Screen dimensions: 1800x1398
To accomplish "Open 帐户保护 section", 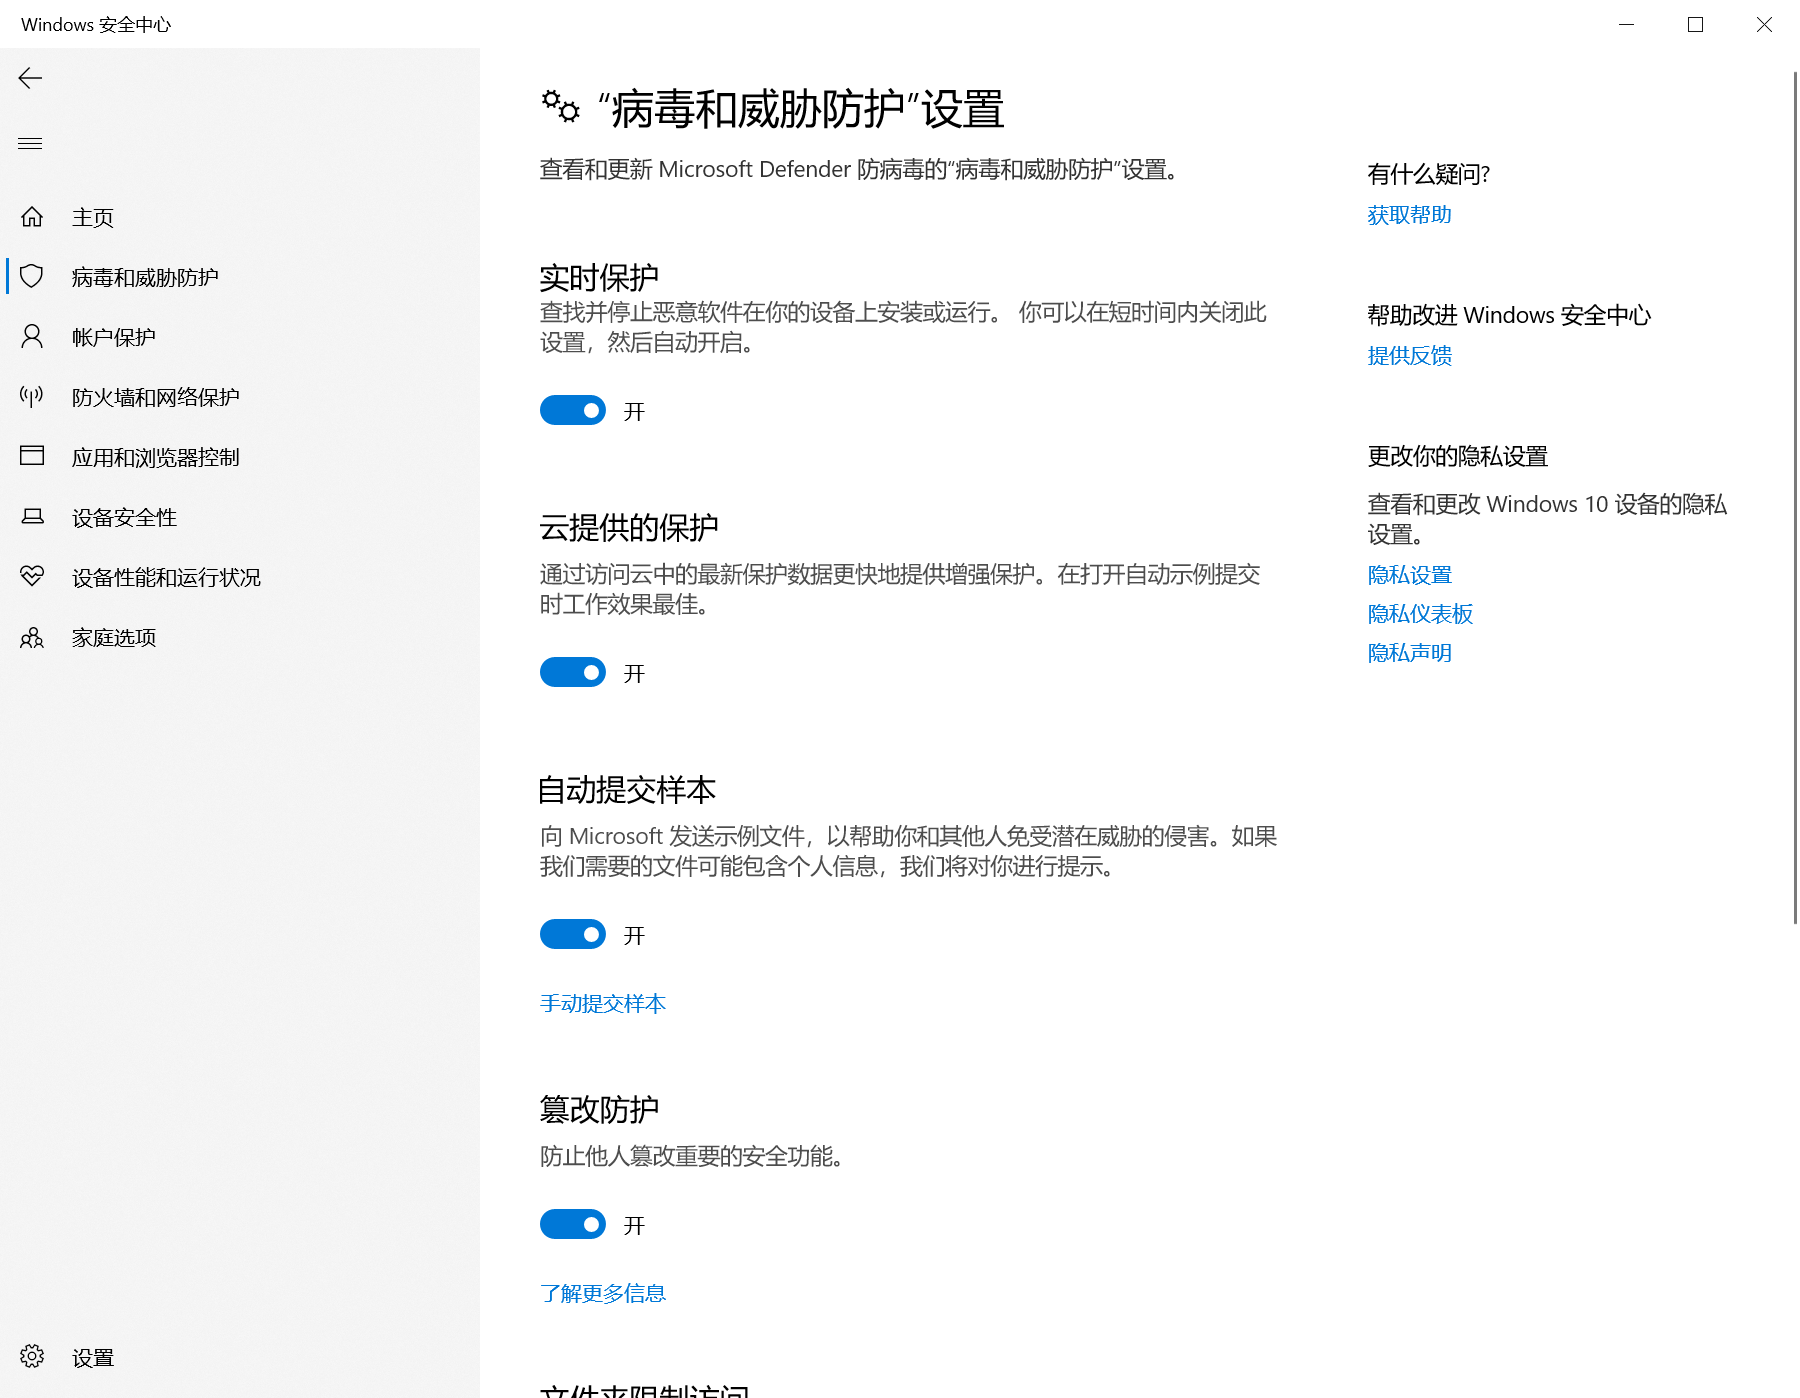I will pyautogui.click(x=240, y=337).
